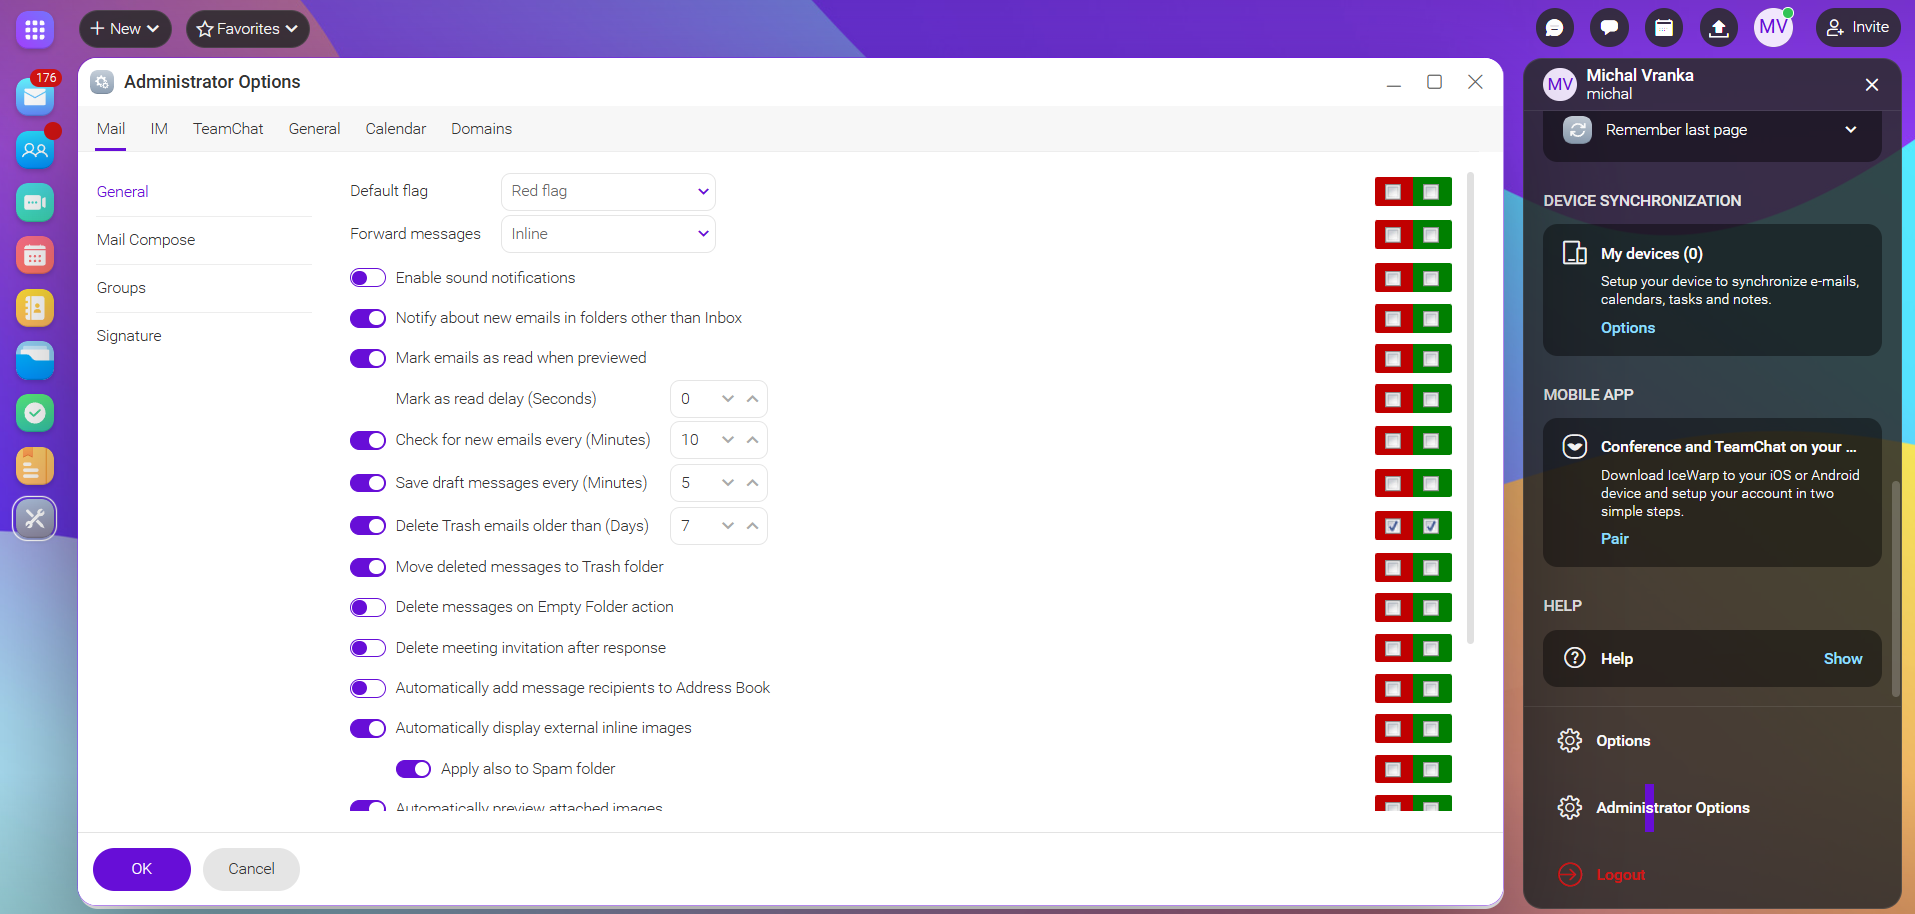This screenshot has height=914, width=1915.
Task: Decrease the Mark as read delay value
Action: (728, 399)
